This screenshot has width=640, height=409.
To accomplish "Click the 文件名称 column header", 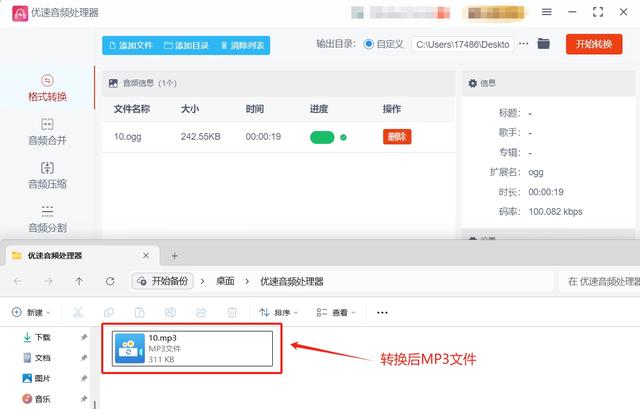I will tap(131, 109).
